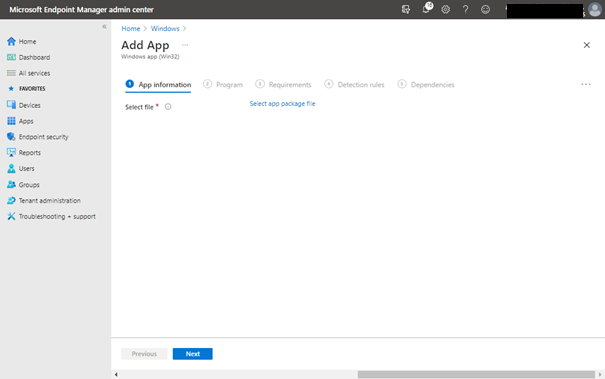Open portal settings gear icon
Screen dimensions: 605x379
click(x=446, y=9)
